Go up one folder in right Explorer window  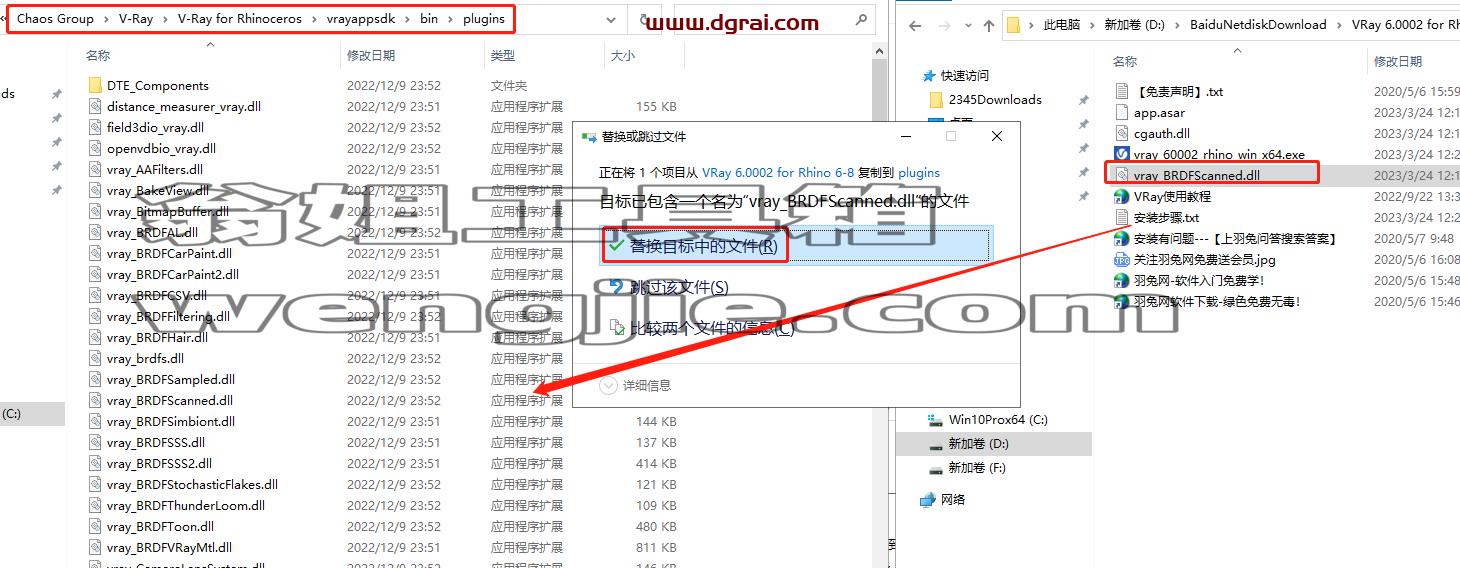[989, 25]
